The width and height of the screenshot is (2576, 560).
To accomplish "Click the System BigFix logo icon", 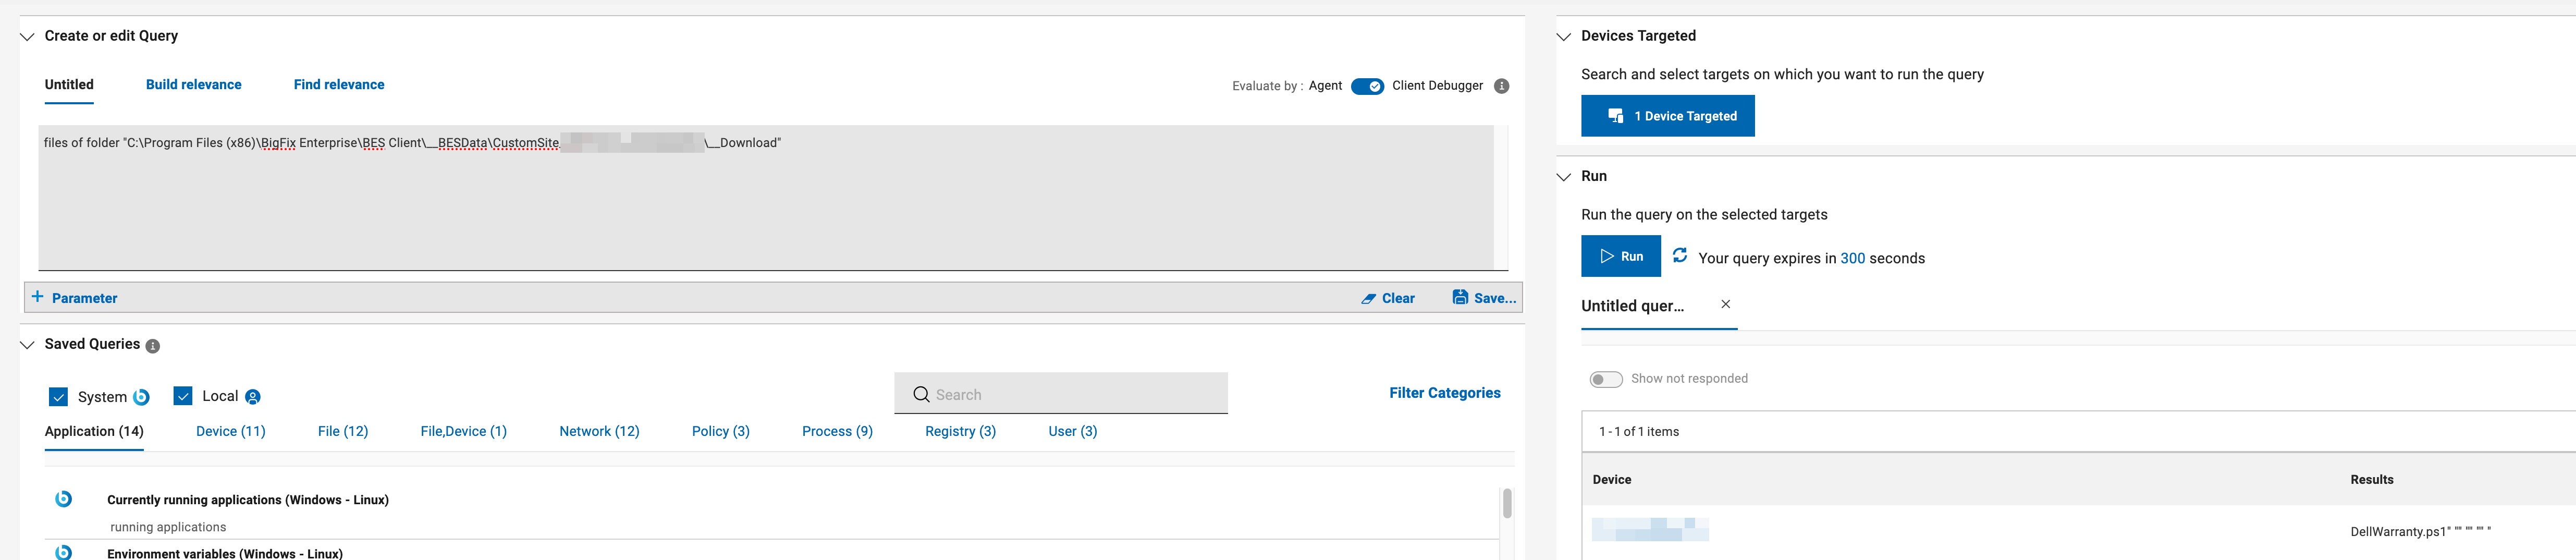I will pyautogui.click(x=141, y=397).
